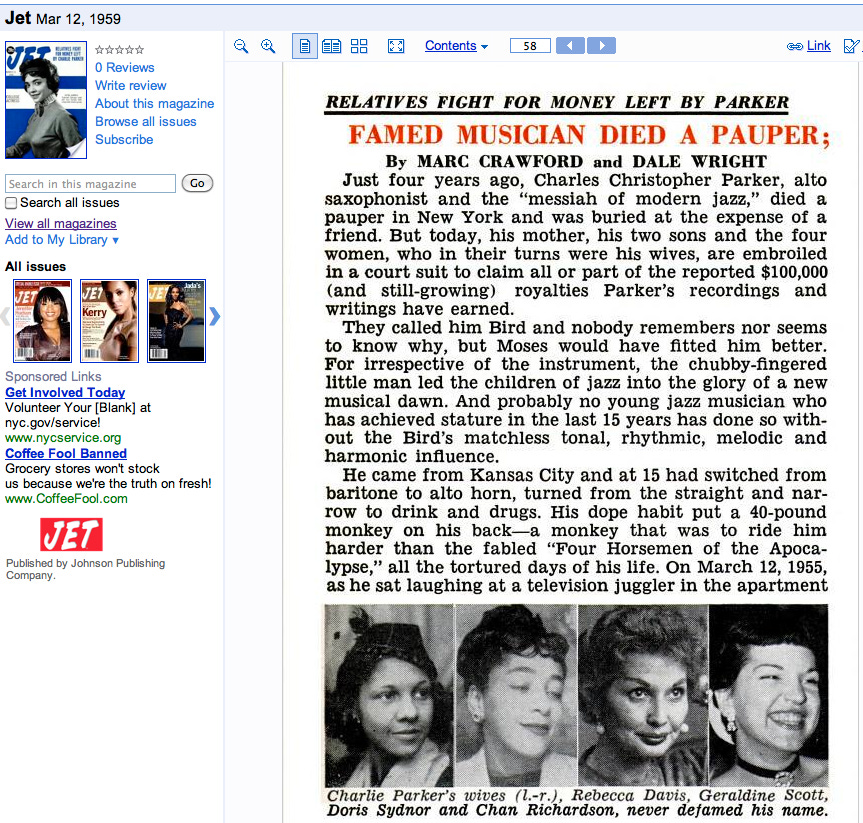
Task: Click www.nycservice.org ad URL
Action: point(63,438)
